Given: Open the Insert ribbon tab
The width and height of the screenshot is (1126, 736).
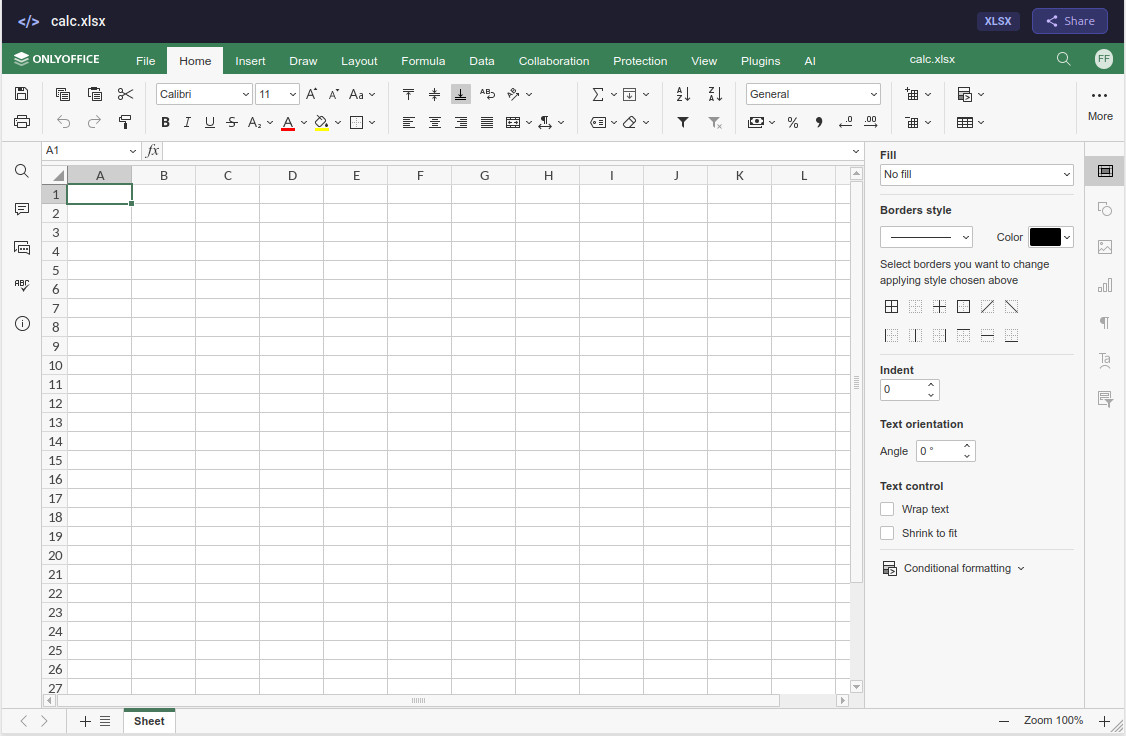Looking at the screenshot, I should tap(250, 61).
